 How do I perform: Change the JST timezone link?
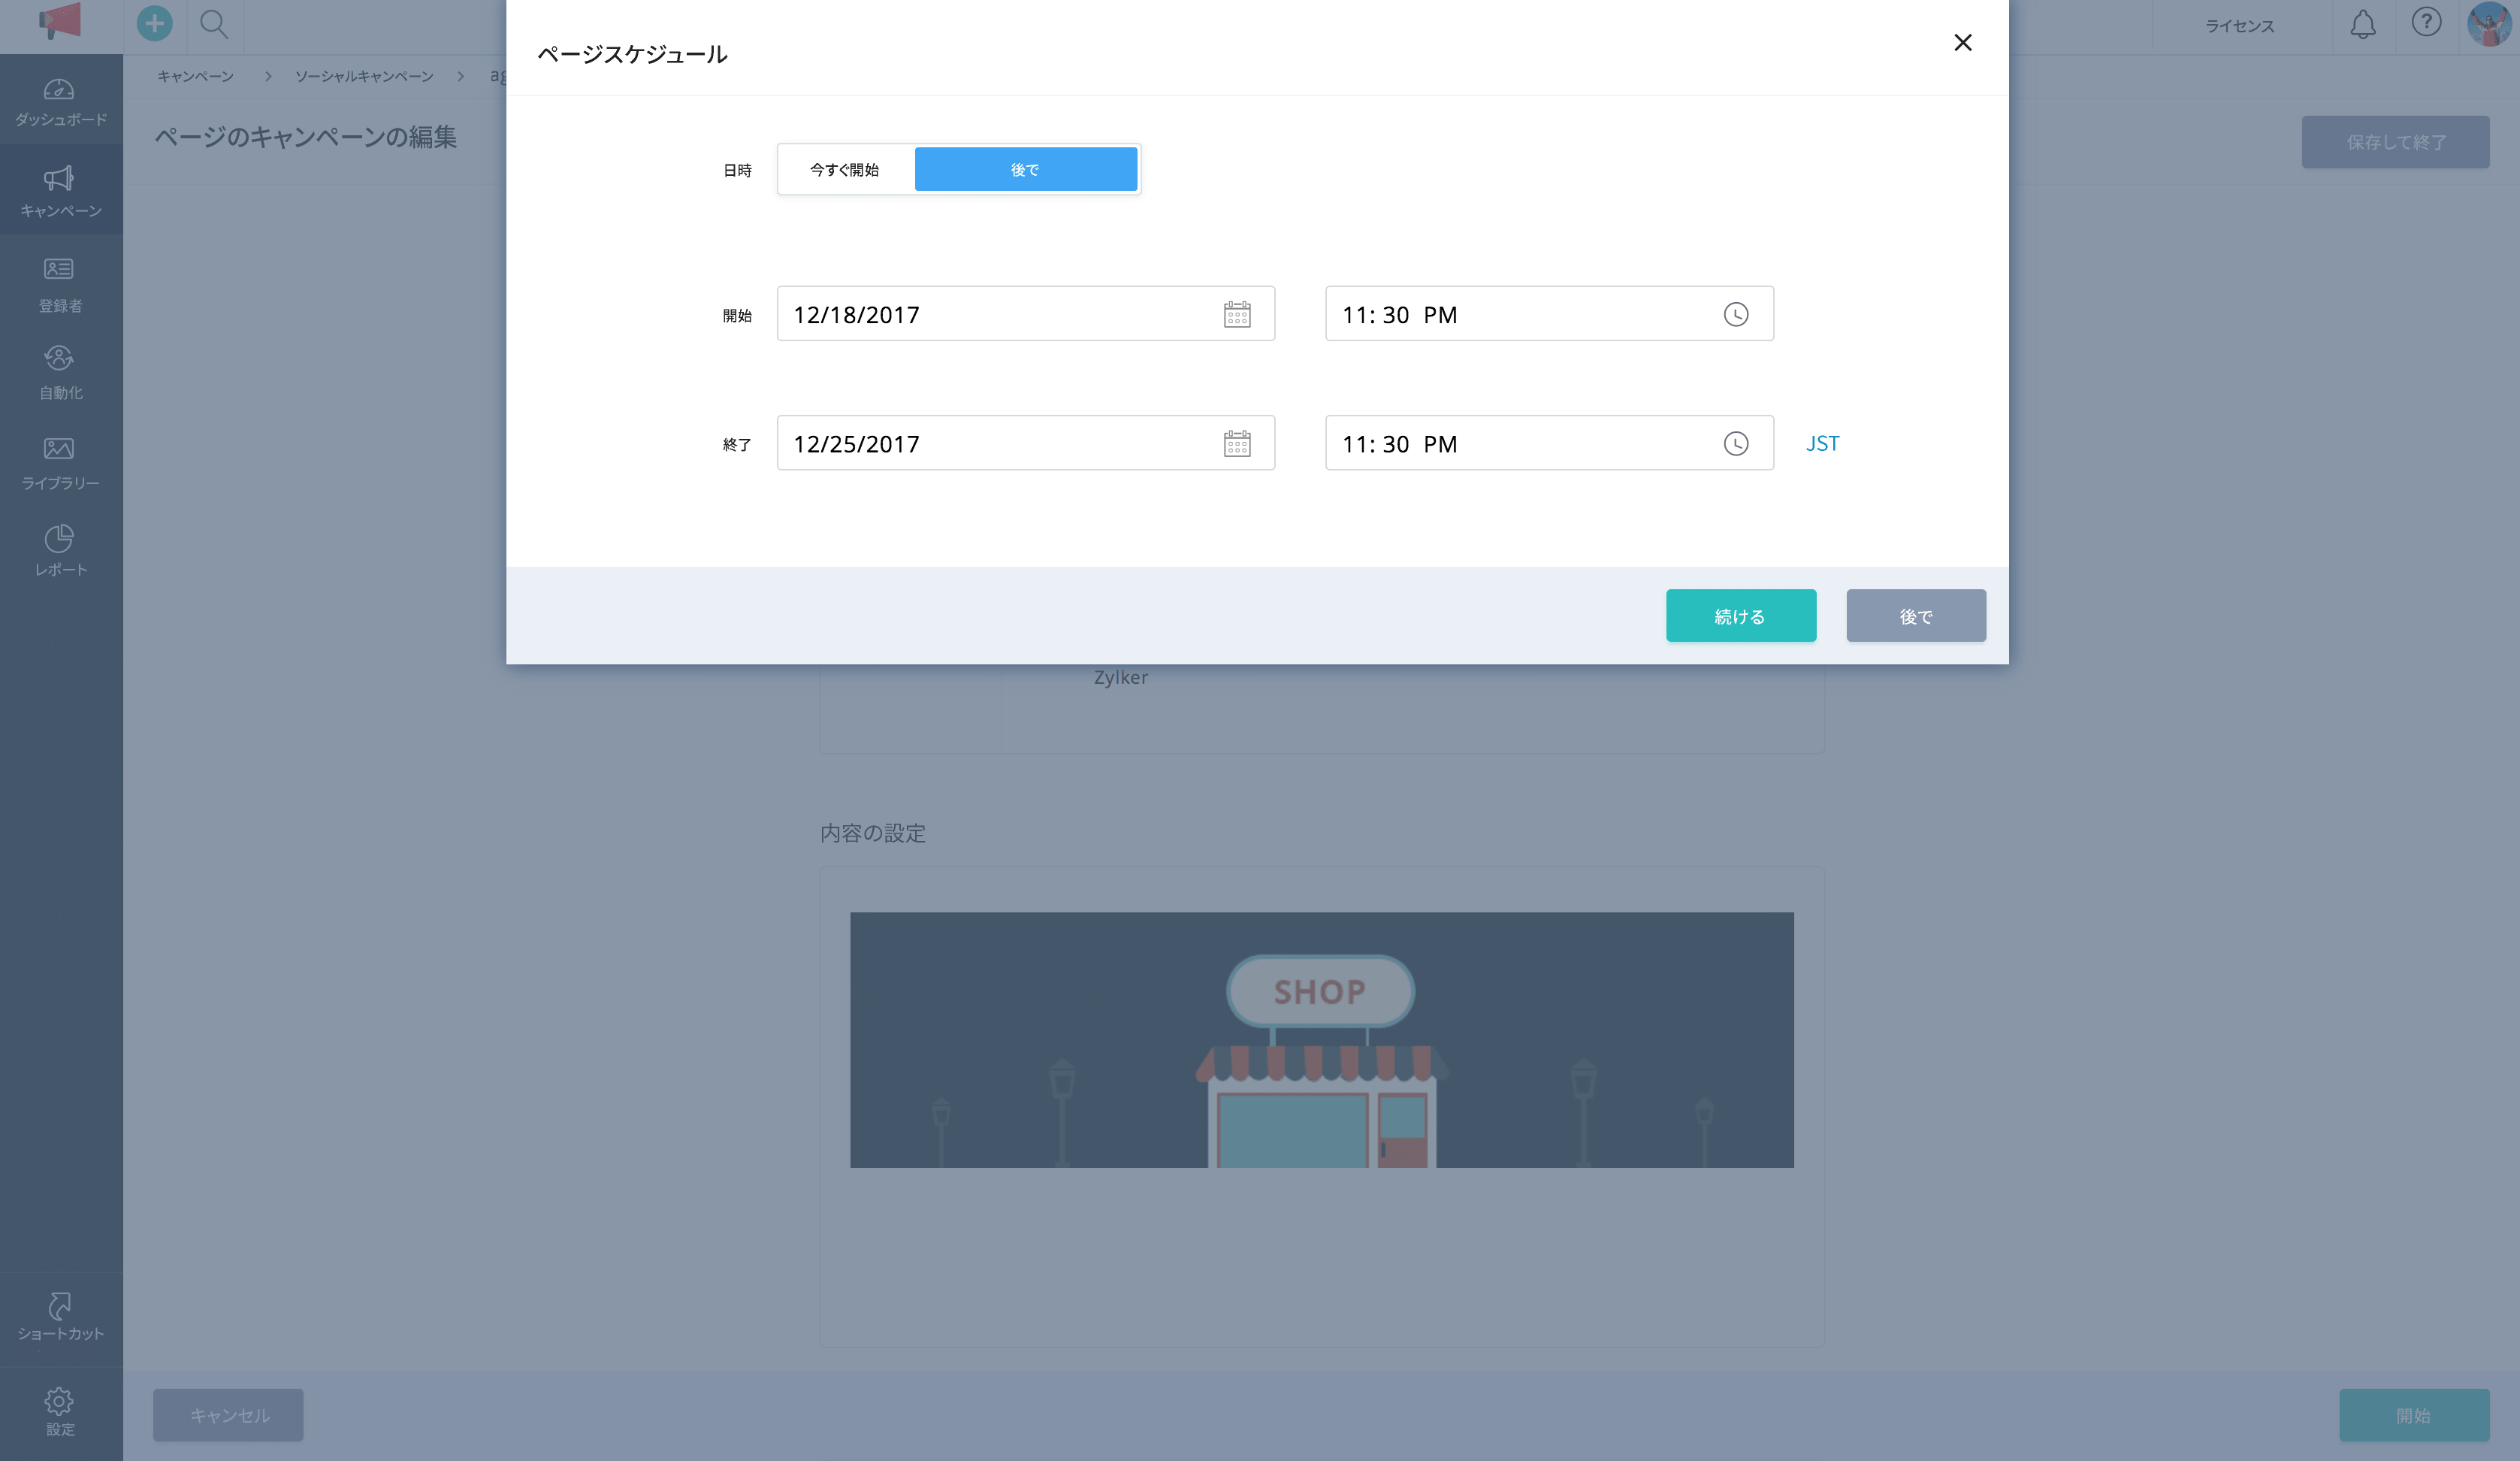[1822, 443]
